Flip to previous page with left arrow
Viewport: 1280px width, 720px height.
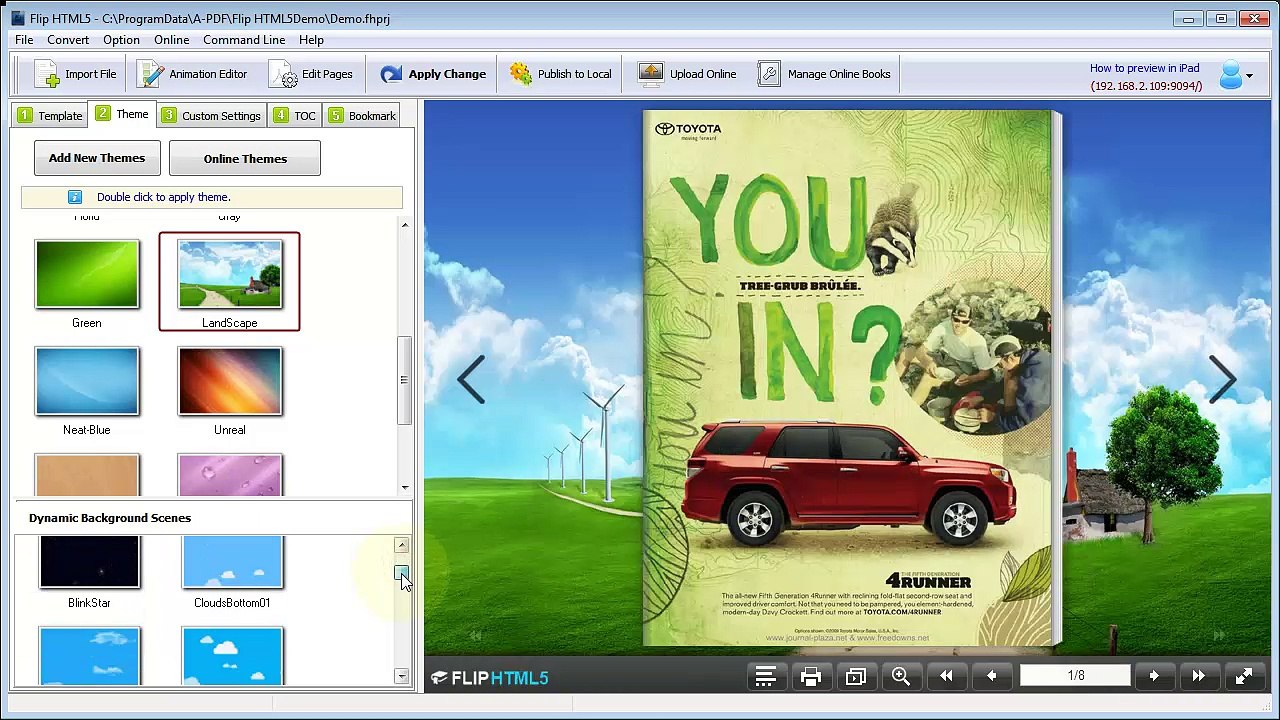pyautogui.click(x=471, y=380)
